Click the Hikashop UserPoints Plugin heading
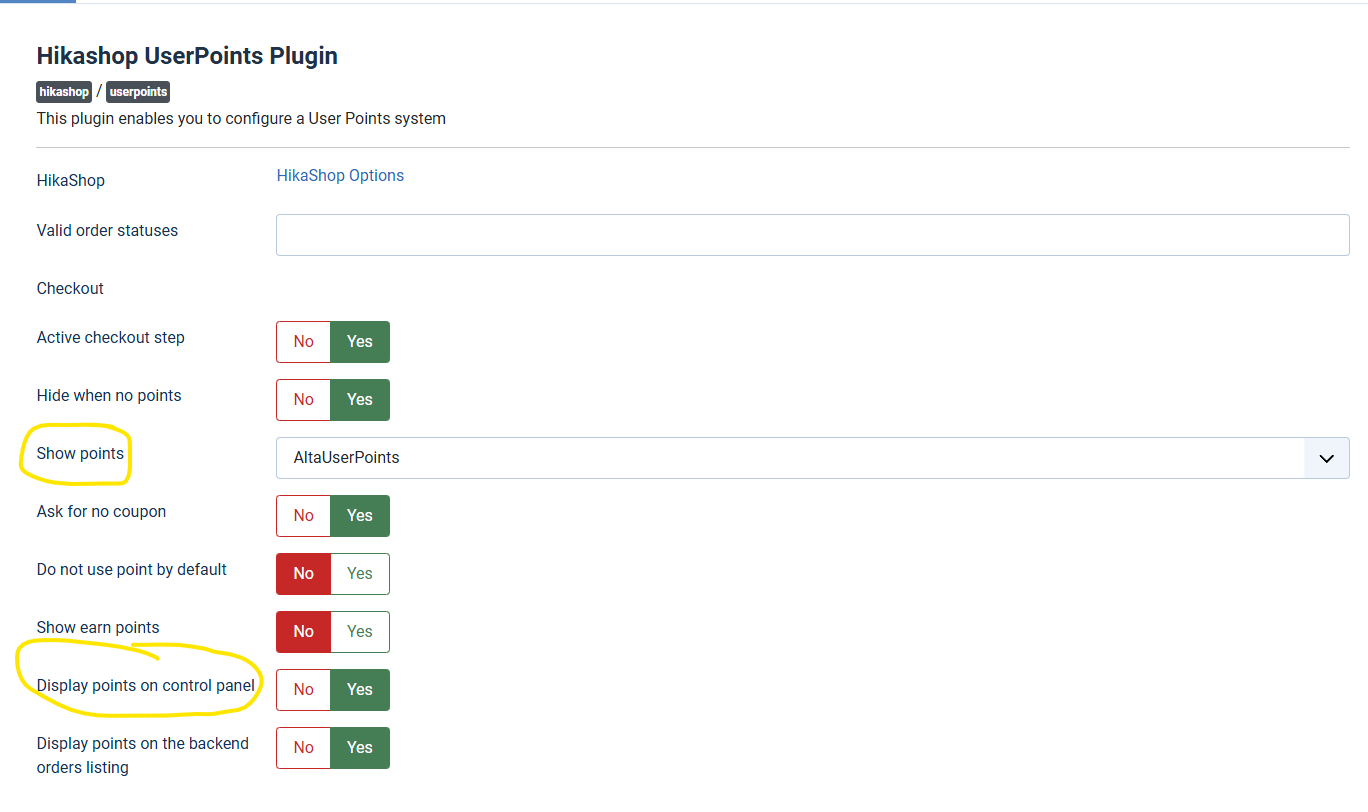The image size is (1368, 812). tap(187, 56)
